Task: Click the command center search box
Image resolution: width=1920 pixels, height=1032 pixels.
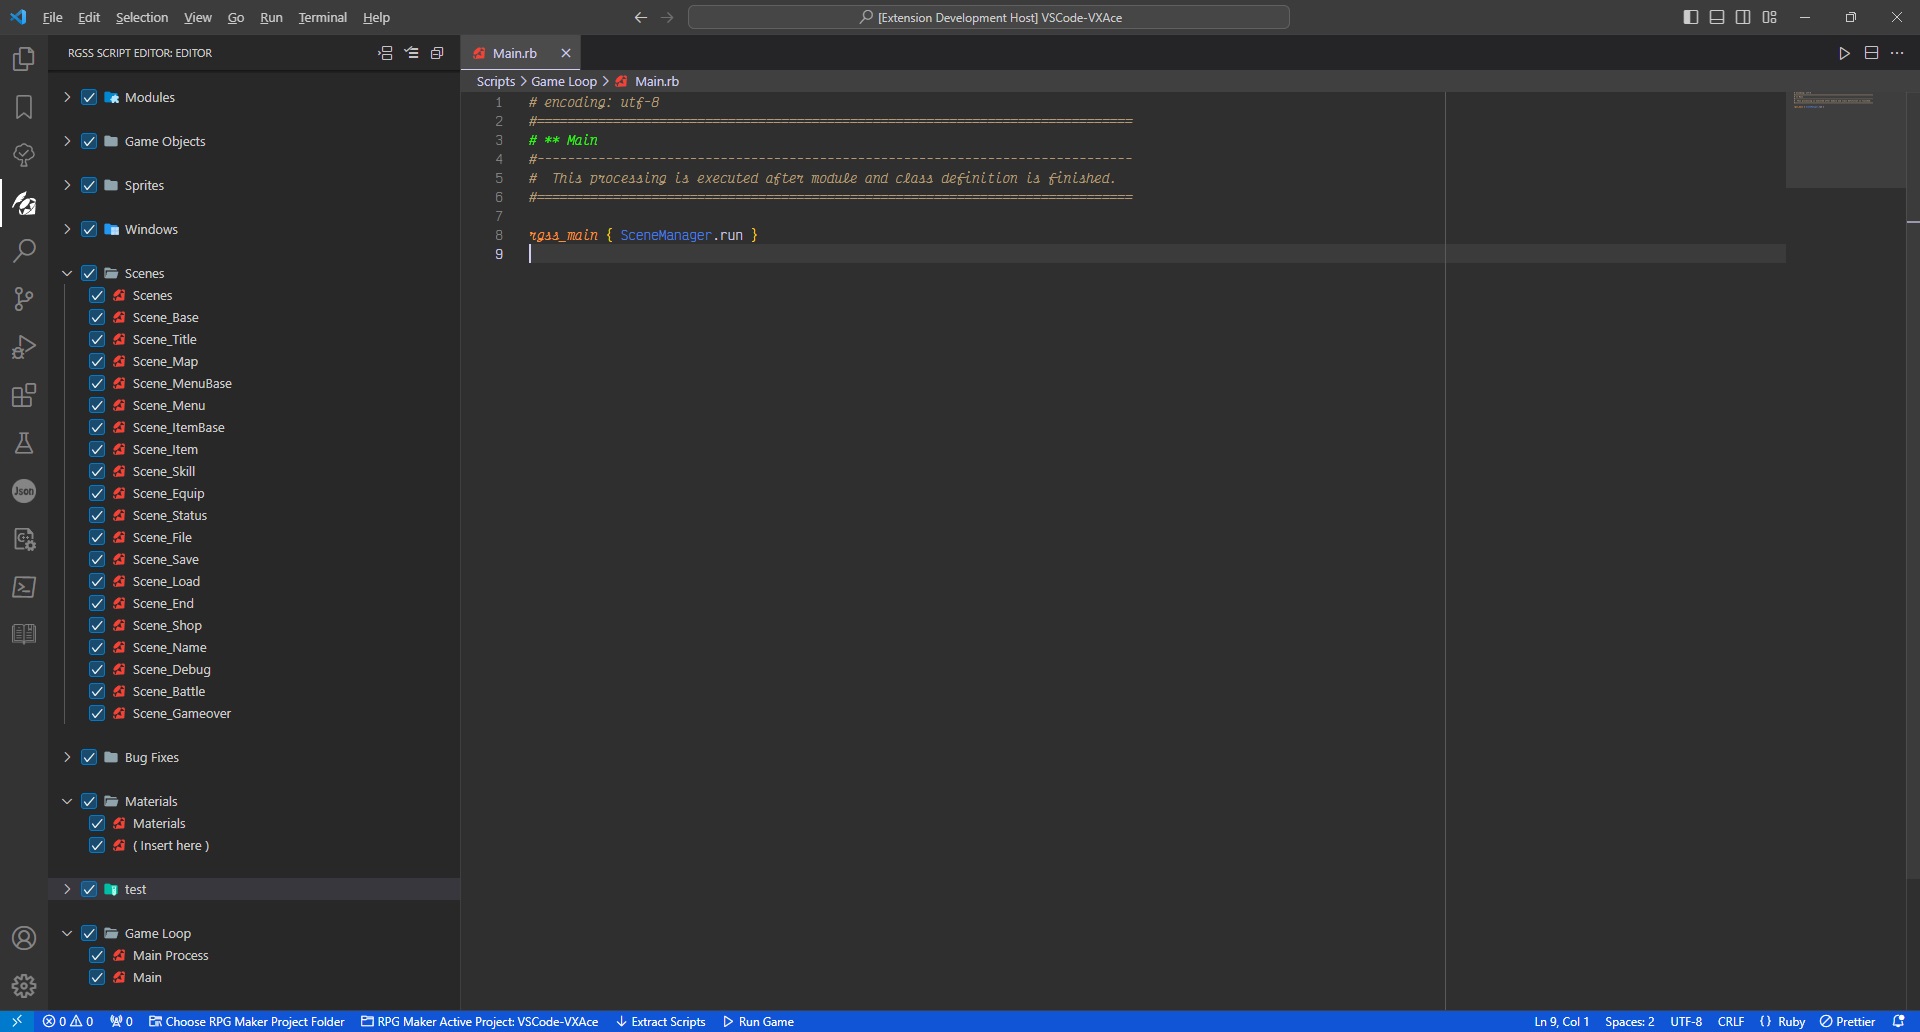Action: pyautogui.click(x=988, y=17)
